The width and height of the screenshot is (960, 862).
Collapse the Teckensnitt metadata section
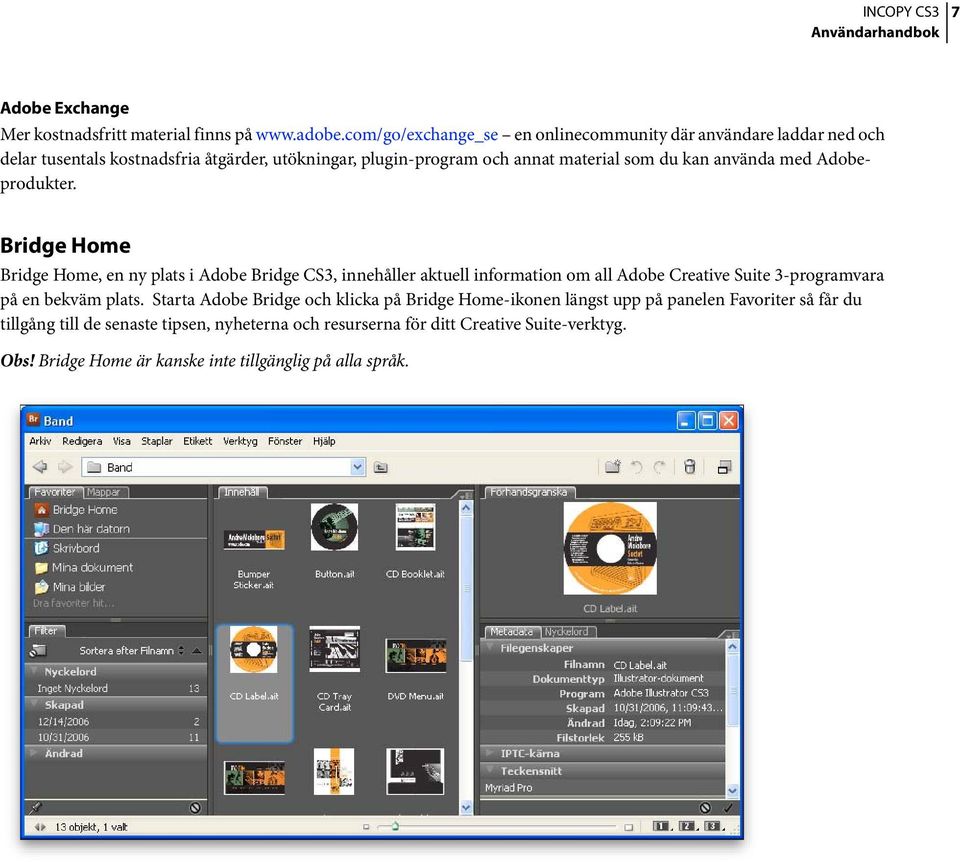click(x=490, y=771)
